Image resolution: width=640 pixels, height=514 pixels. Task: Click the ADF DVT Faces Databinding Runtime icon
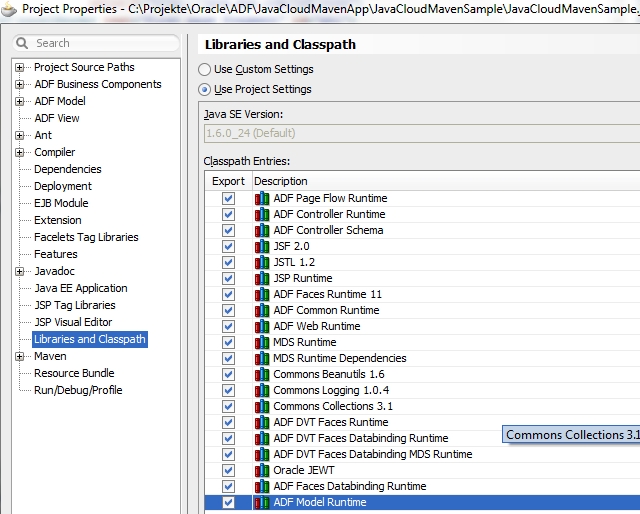pyautogui.click(x=262, y=438)
